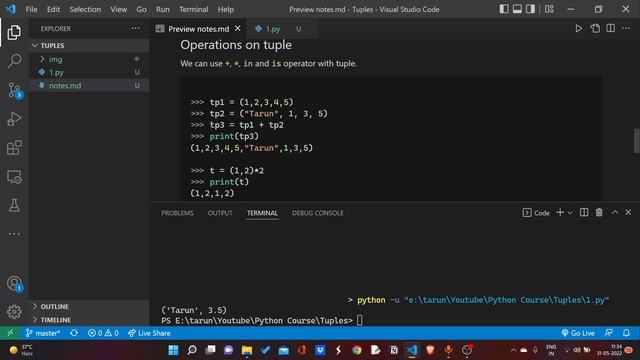The width and height of the screenshot is (640, 360).
Task: Collapse the TUPLES folder section
Action: pos(89,45)
